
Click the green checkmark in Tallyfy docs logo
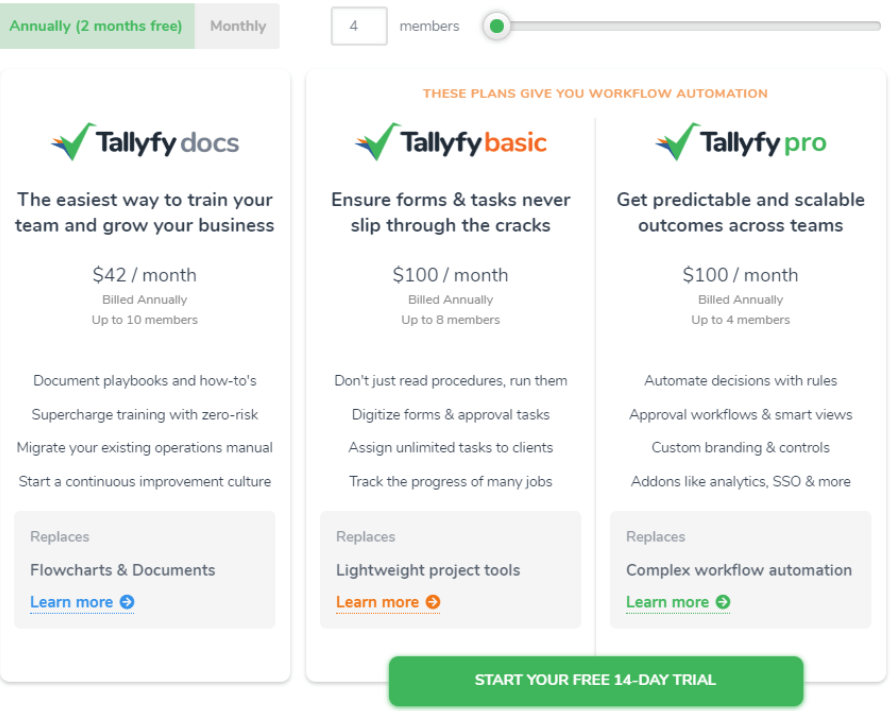coord(73,140)
